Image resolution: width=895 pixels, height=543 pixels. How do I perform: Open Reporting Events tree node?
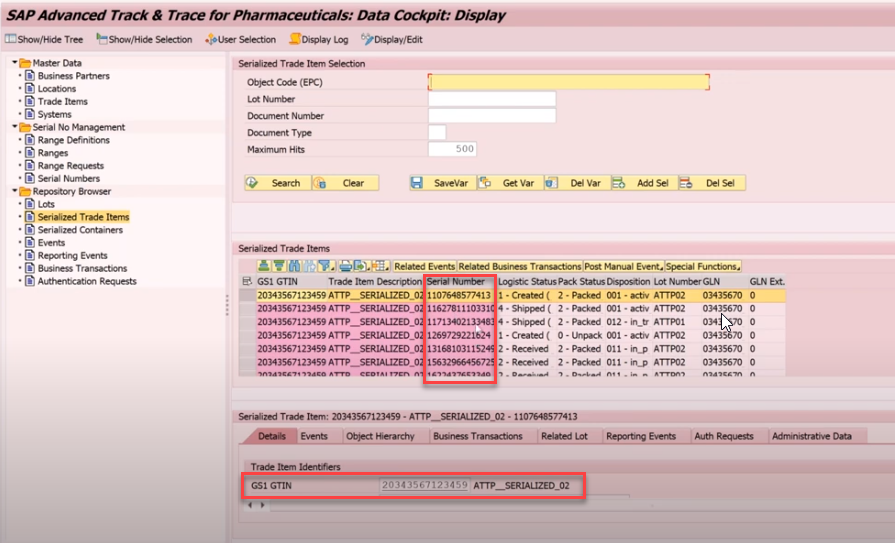[x=72, y=256]
